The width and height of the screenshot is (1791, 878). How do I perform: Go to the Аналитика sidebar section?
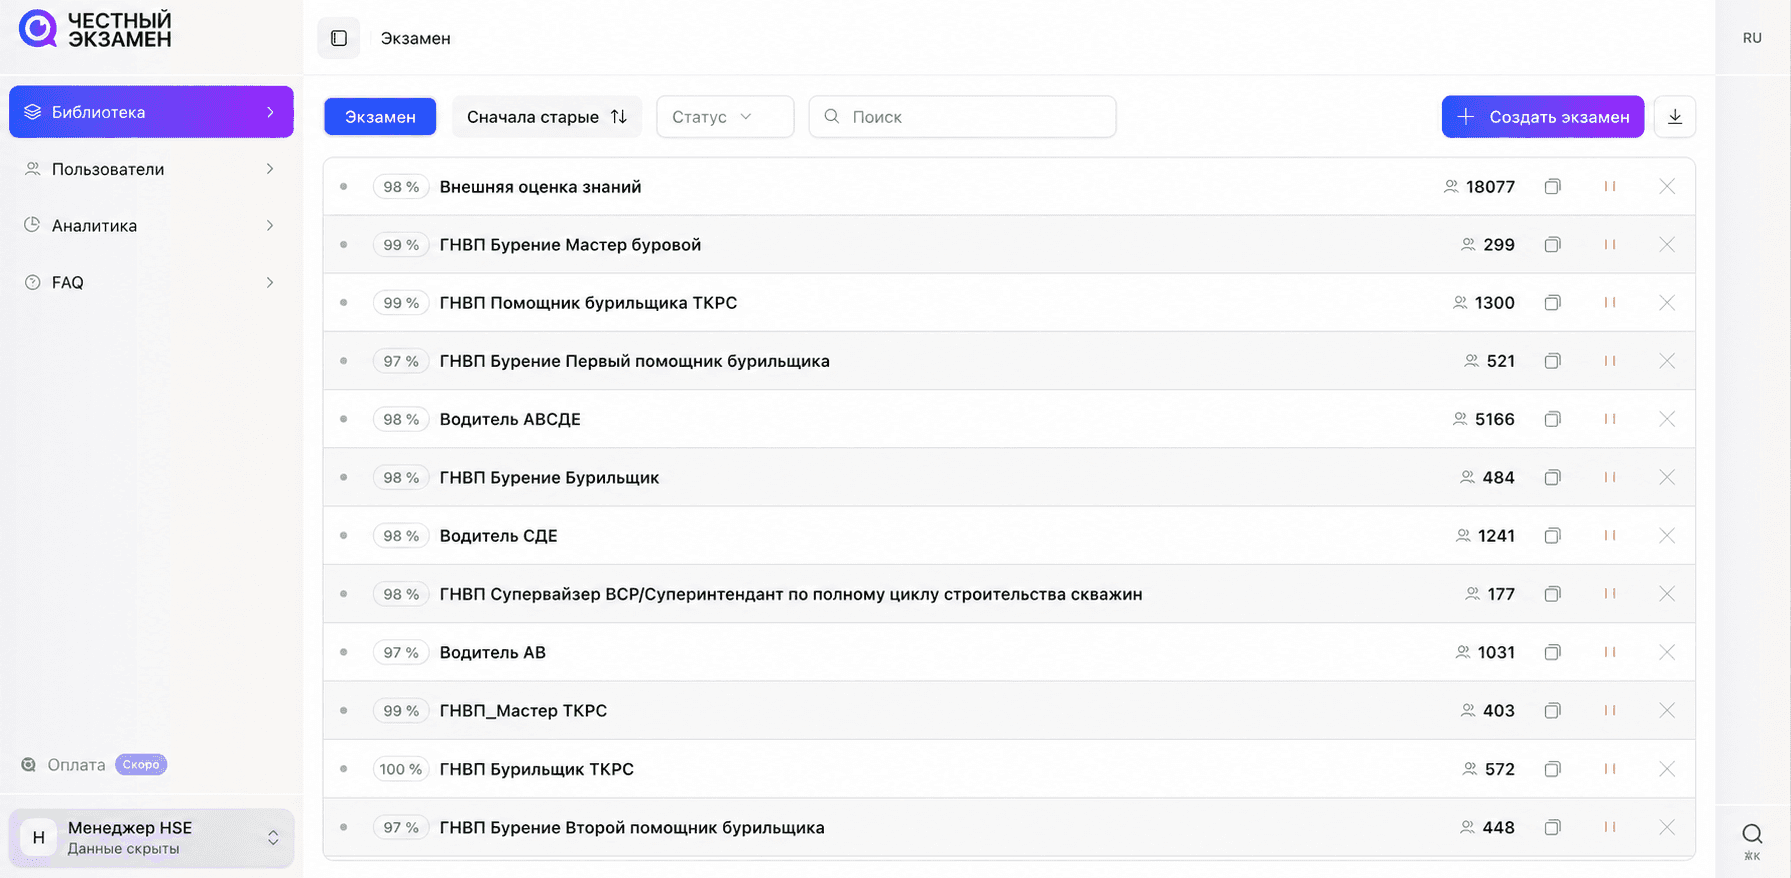[x=151, y=226]
